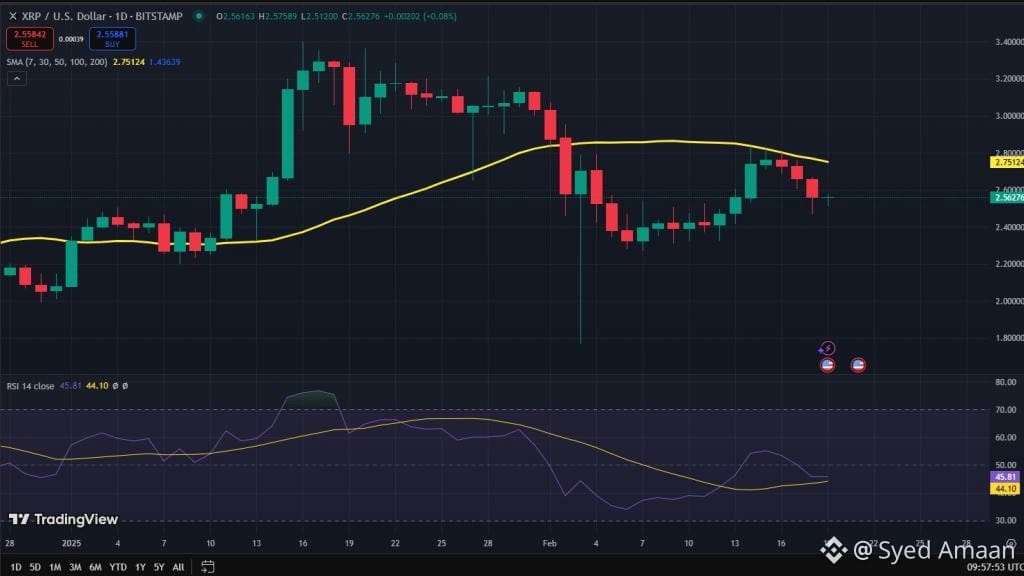Click the 3.40000 price axis label
The width and height of the screenshot is (1024, 576).
[1009, 42]
